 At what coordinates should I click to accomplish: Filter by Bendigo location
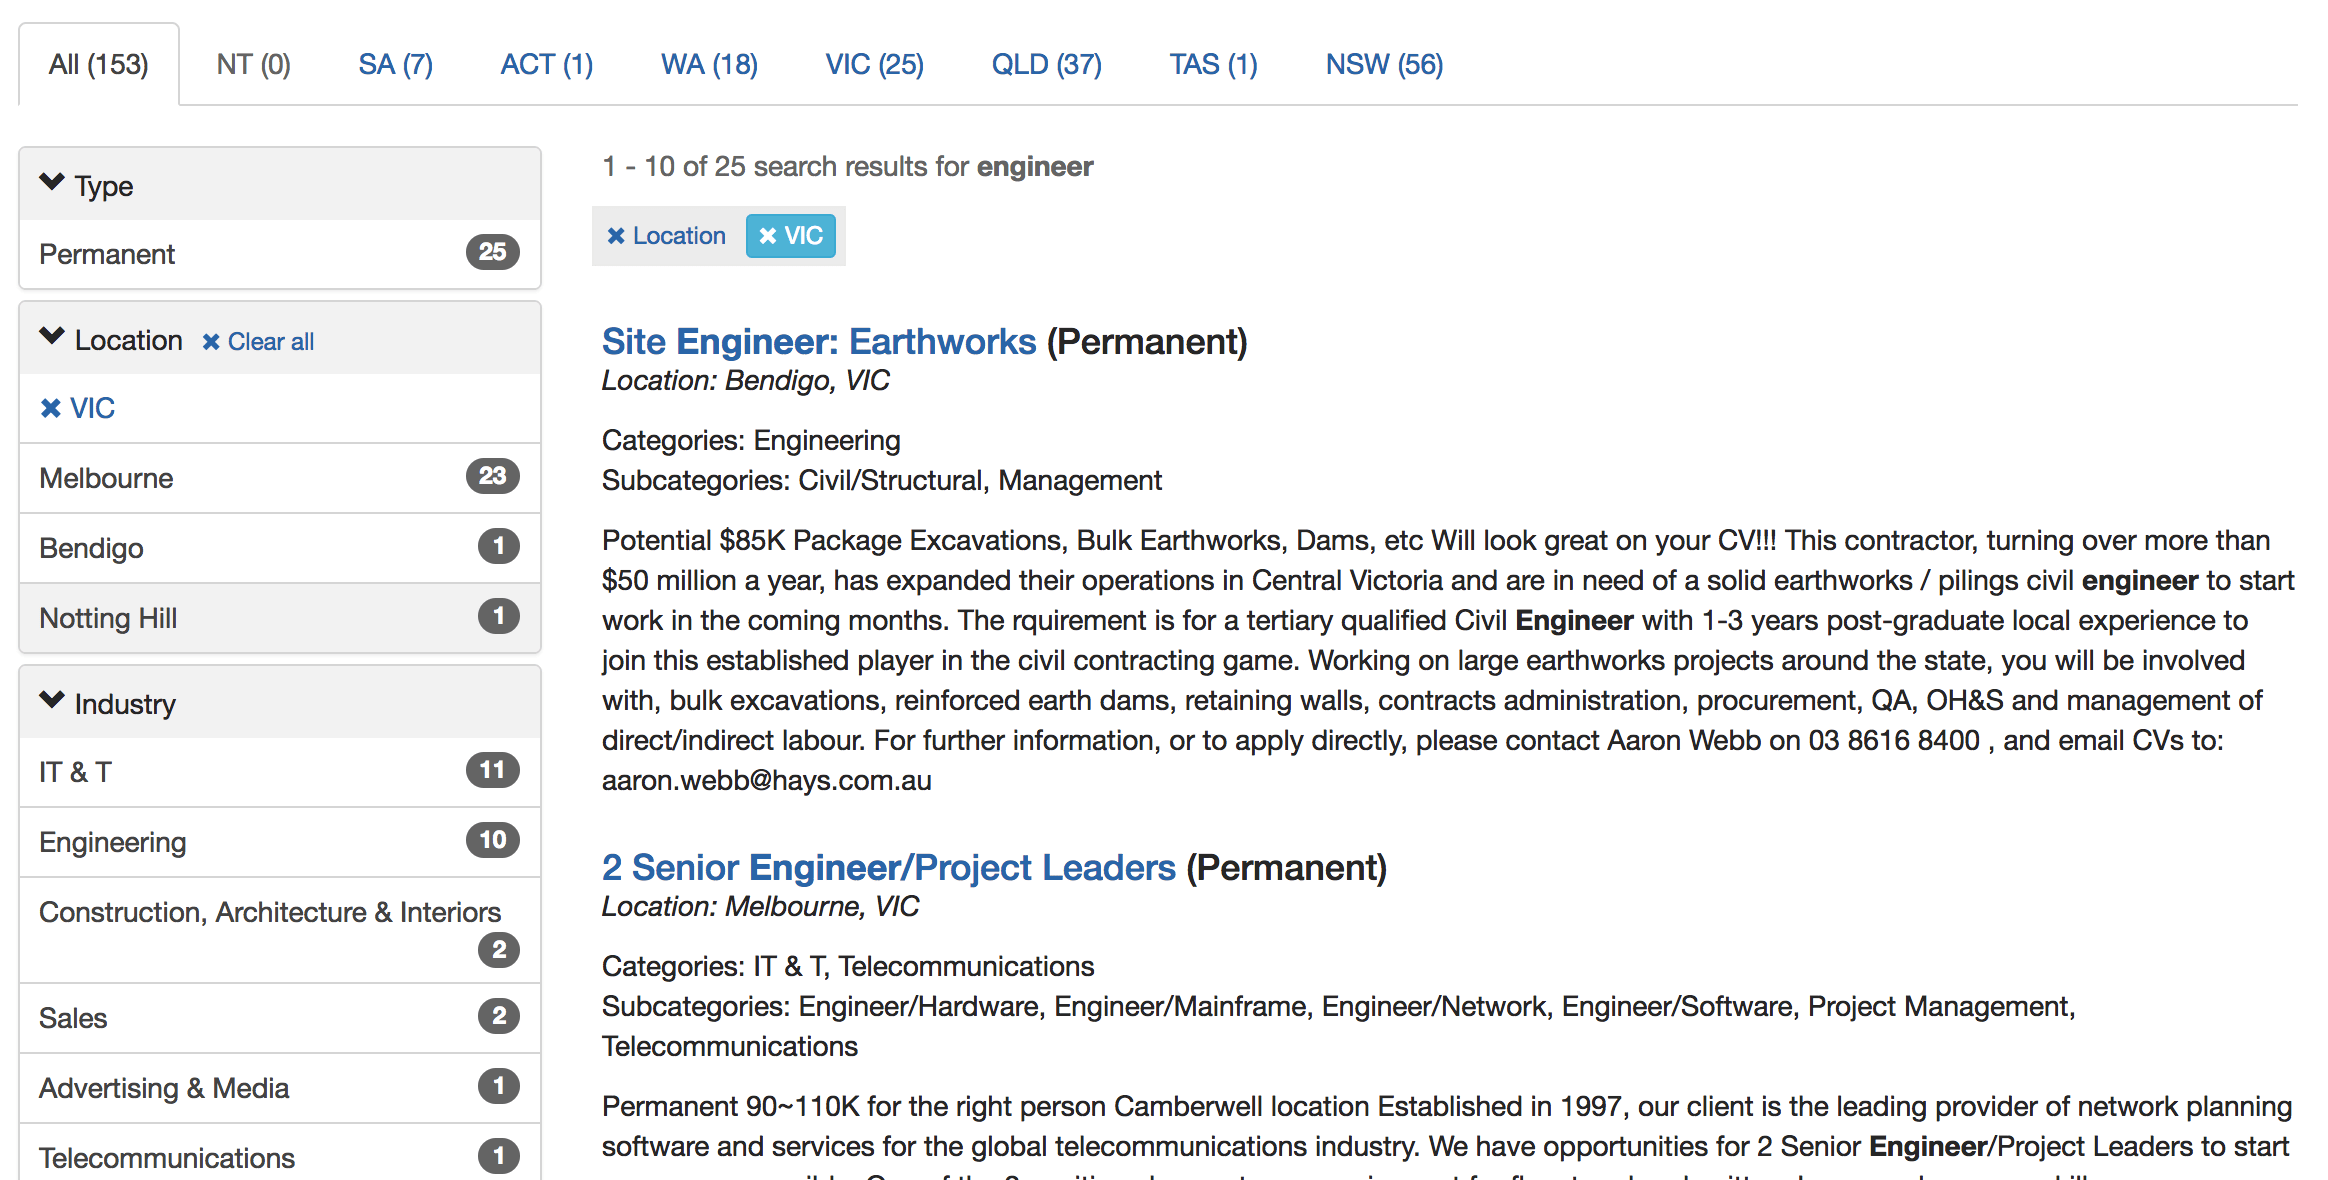(x=92, y=548)
